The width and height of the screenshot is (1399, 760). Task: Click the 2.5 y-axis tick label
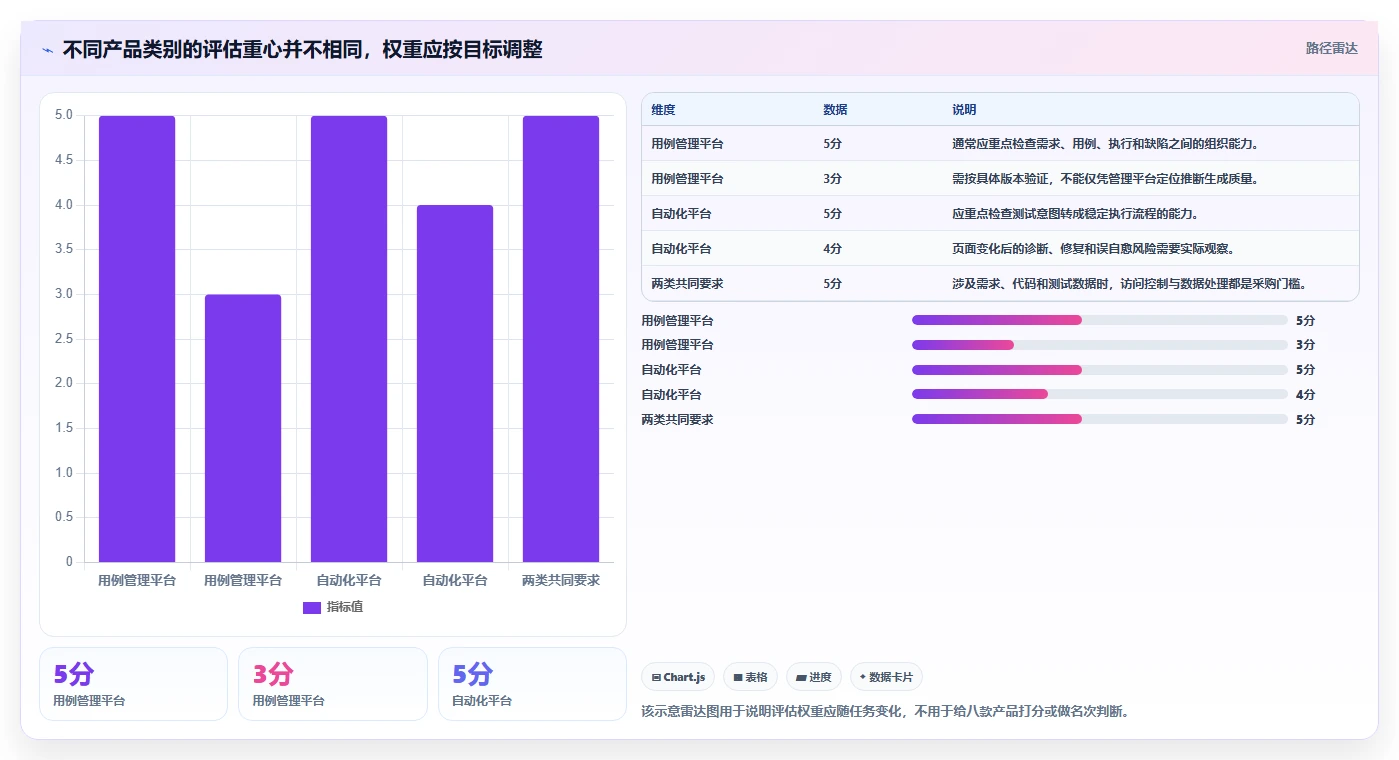coord(63,339)
